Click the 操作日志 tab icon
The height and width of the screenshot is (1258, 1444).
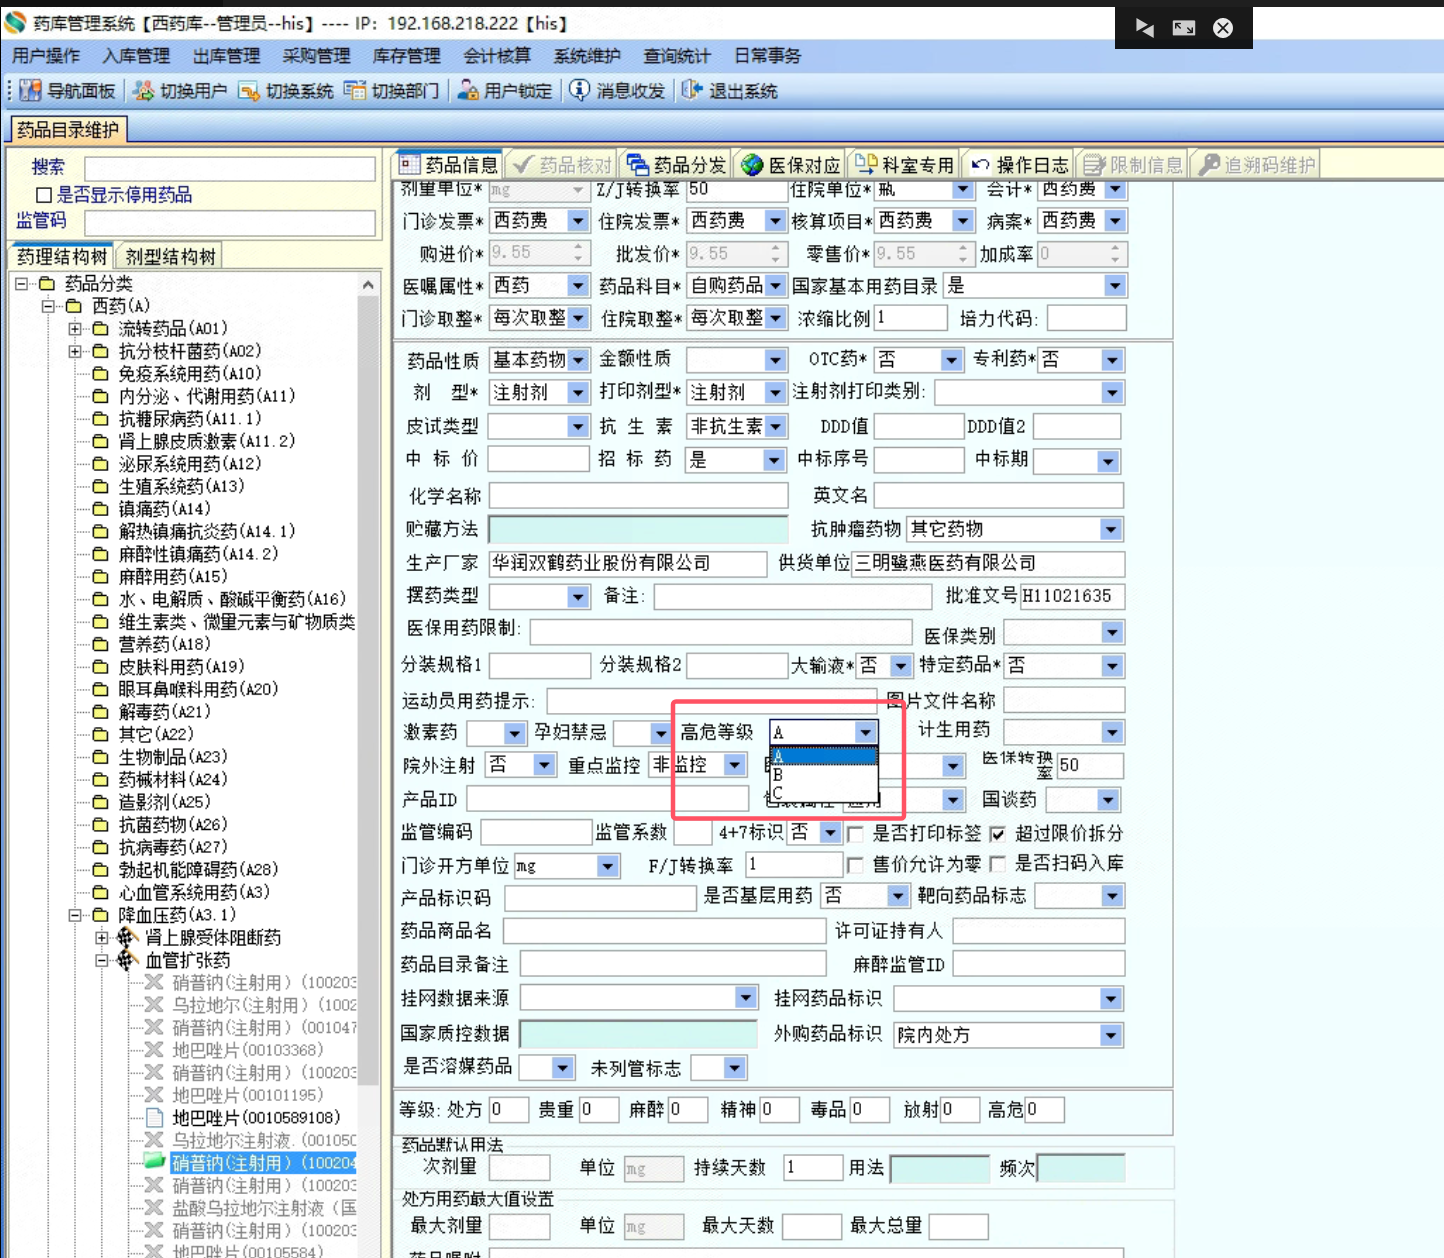pos(980,164)
